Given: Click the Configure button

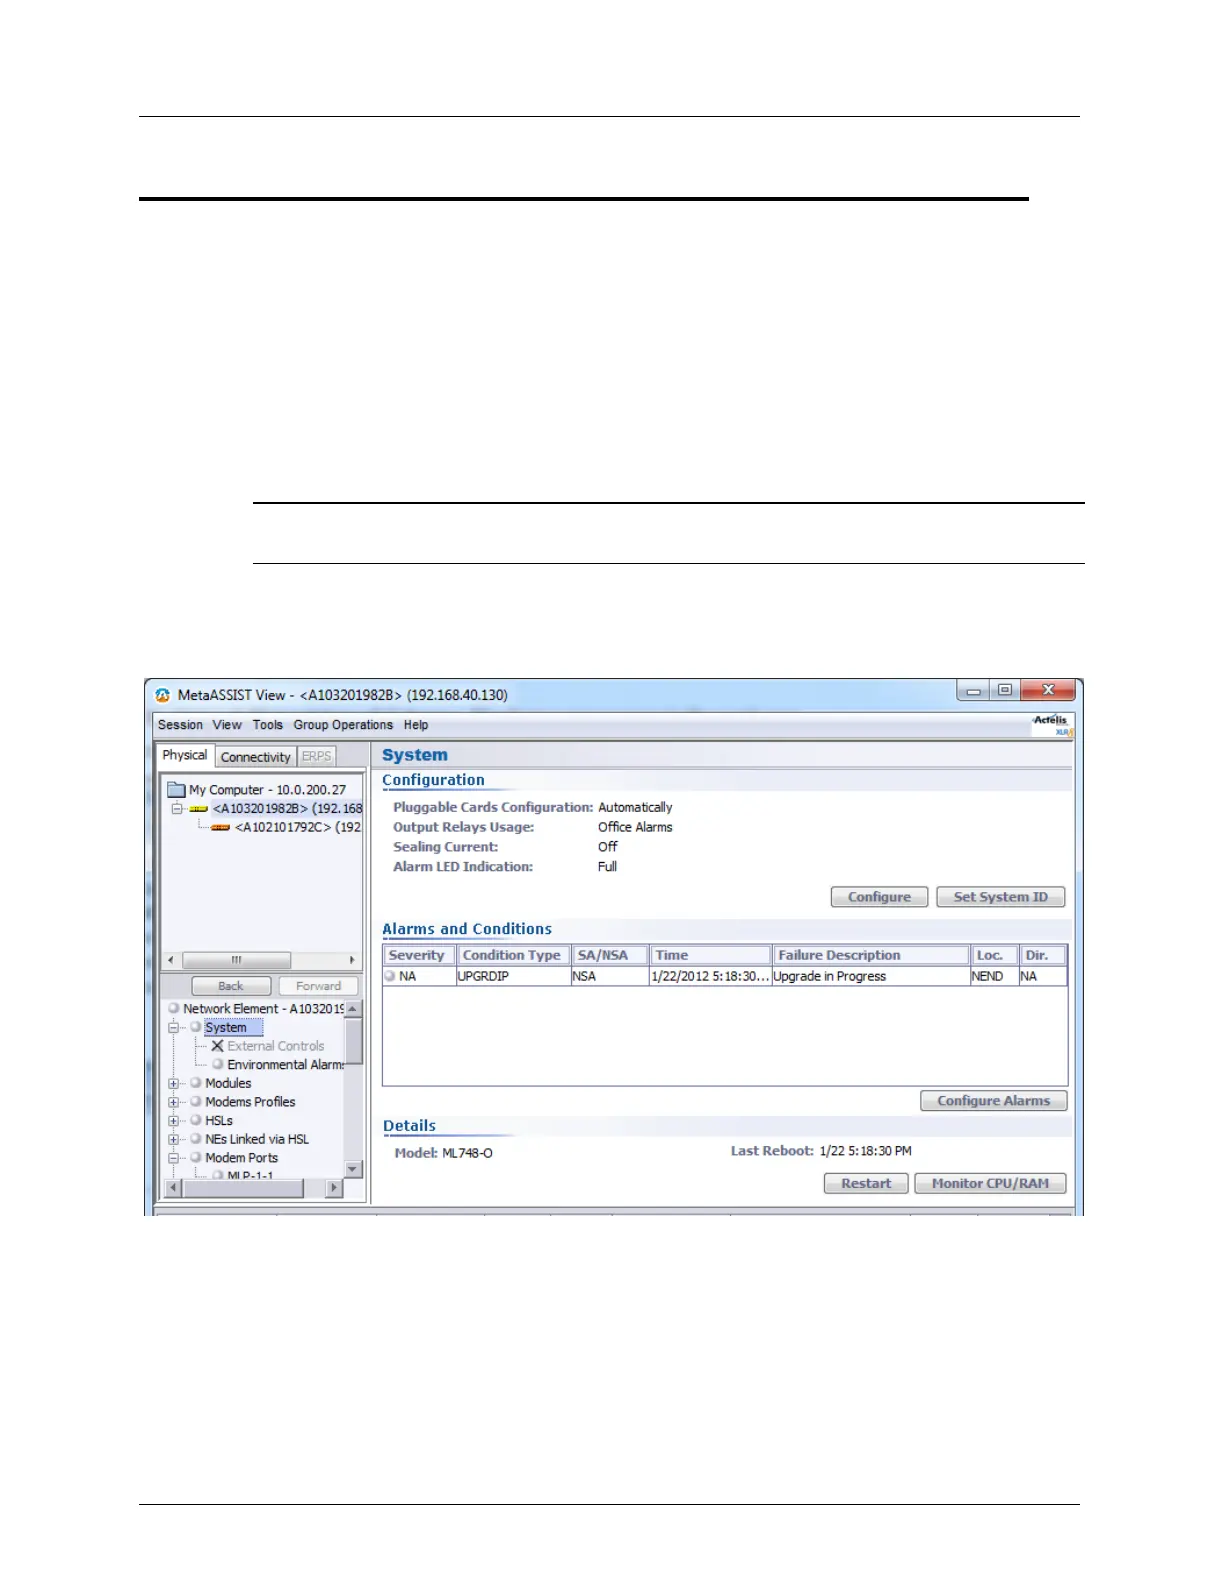Looking at the screenshot, I should [x=879, y=897].
